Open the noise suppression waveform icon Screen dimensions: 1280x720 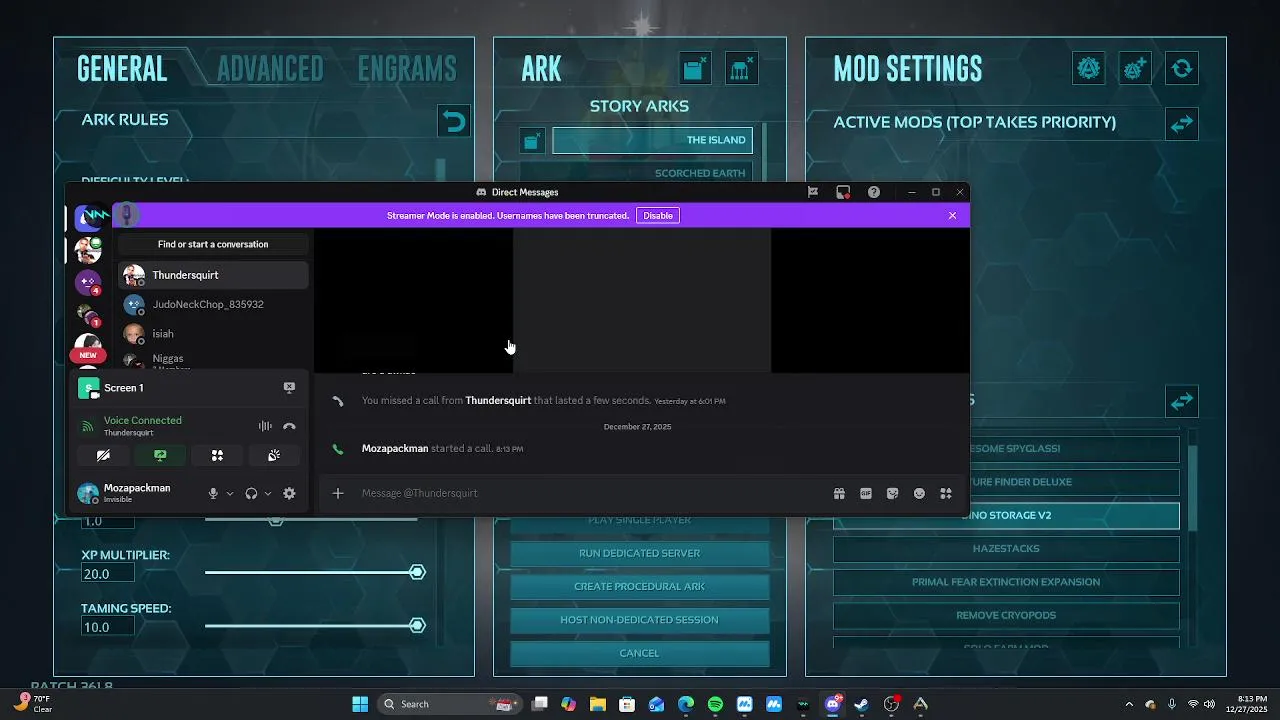pyautogui.click(x=265, y=426)
